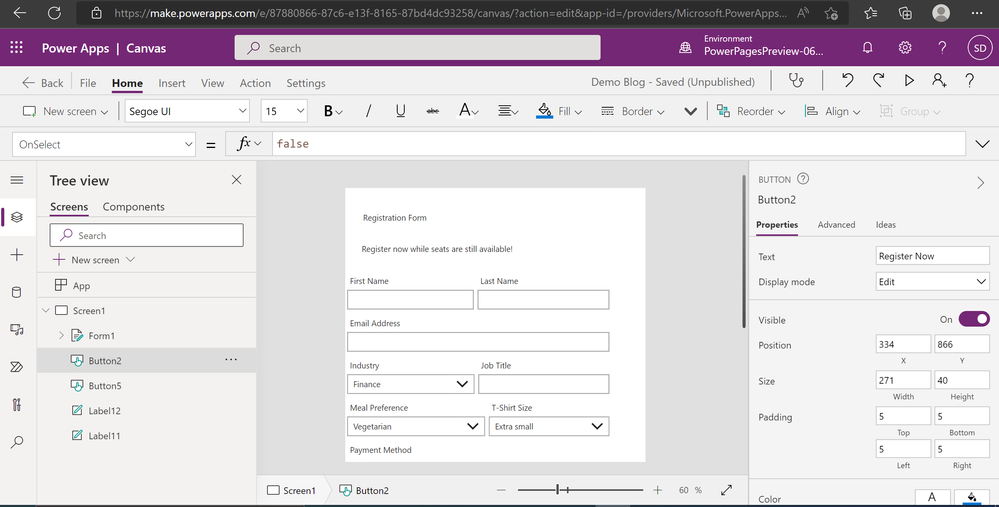Close the Tree view panel
999x507 pixels.
236,180
